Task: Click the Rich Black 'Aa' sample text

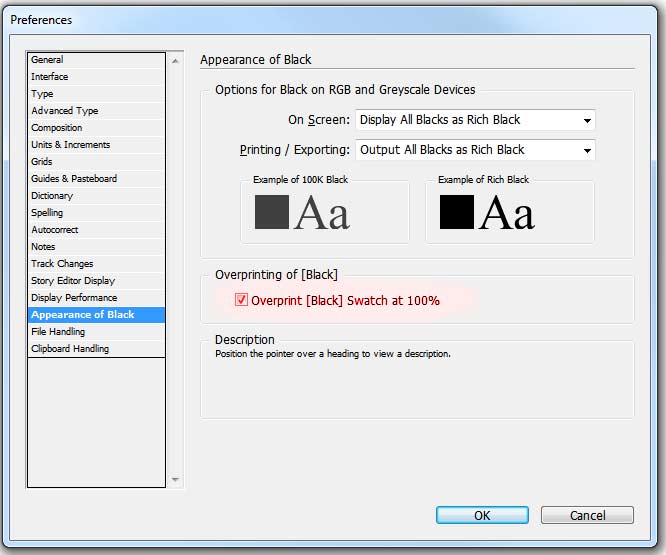Action: point(507,213)
